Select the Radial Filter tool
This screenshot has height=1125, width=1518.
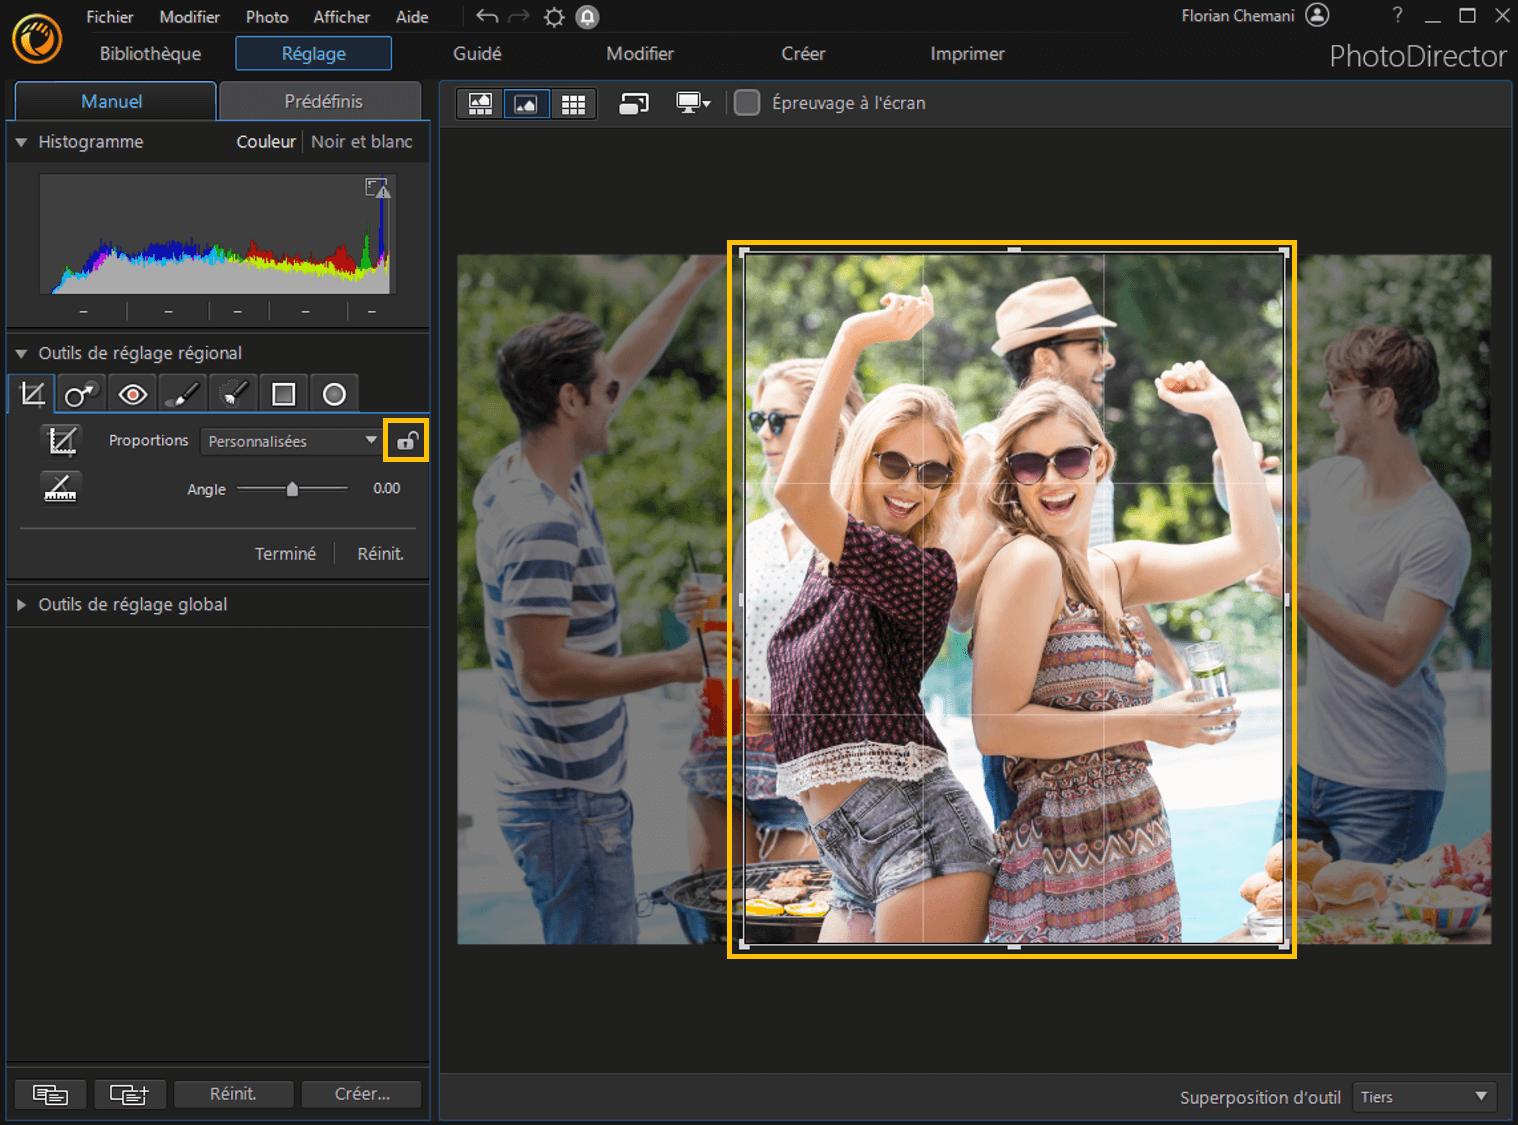click(x=334, y=393)
